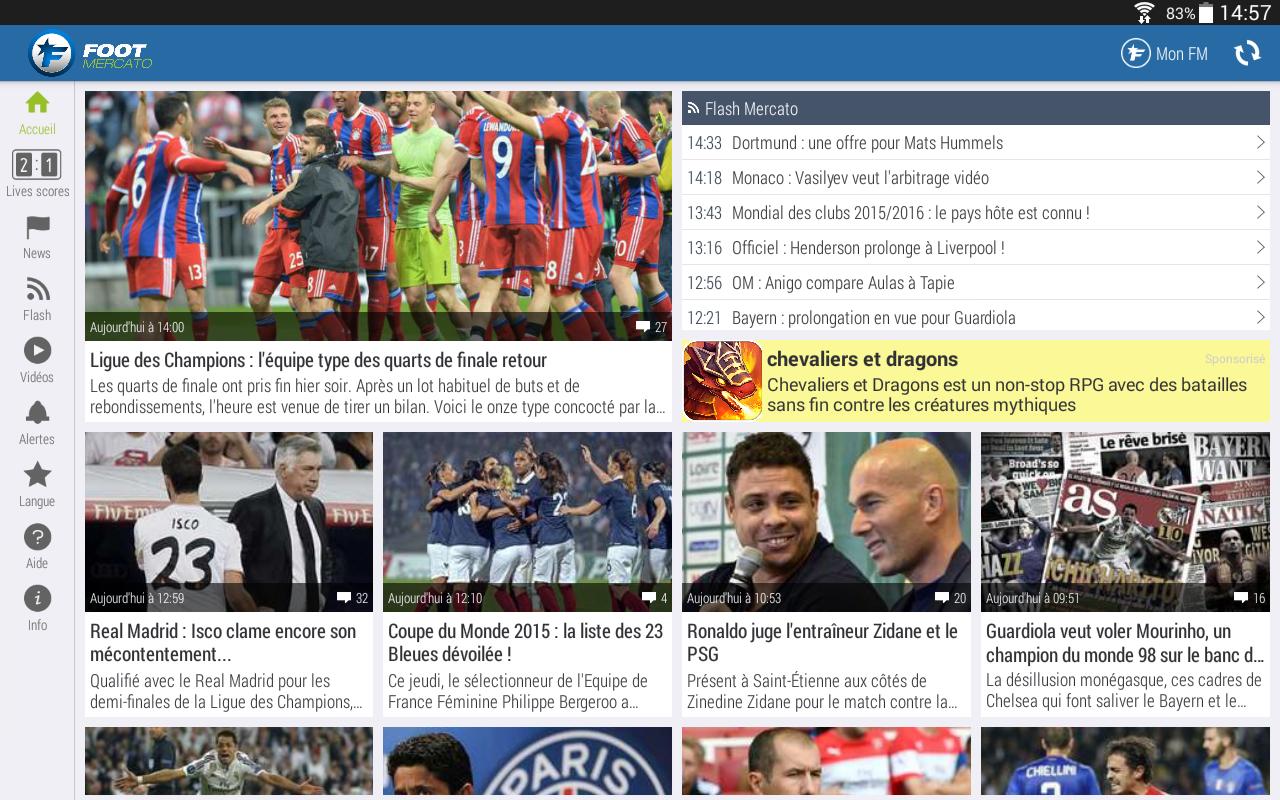
Task: Tap the Aide help icon
Action: coord(37,538)
